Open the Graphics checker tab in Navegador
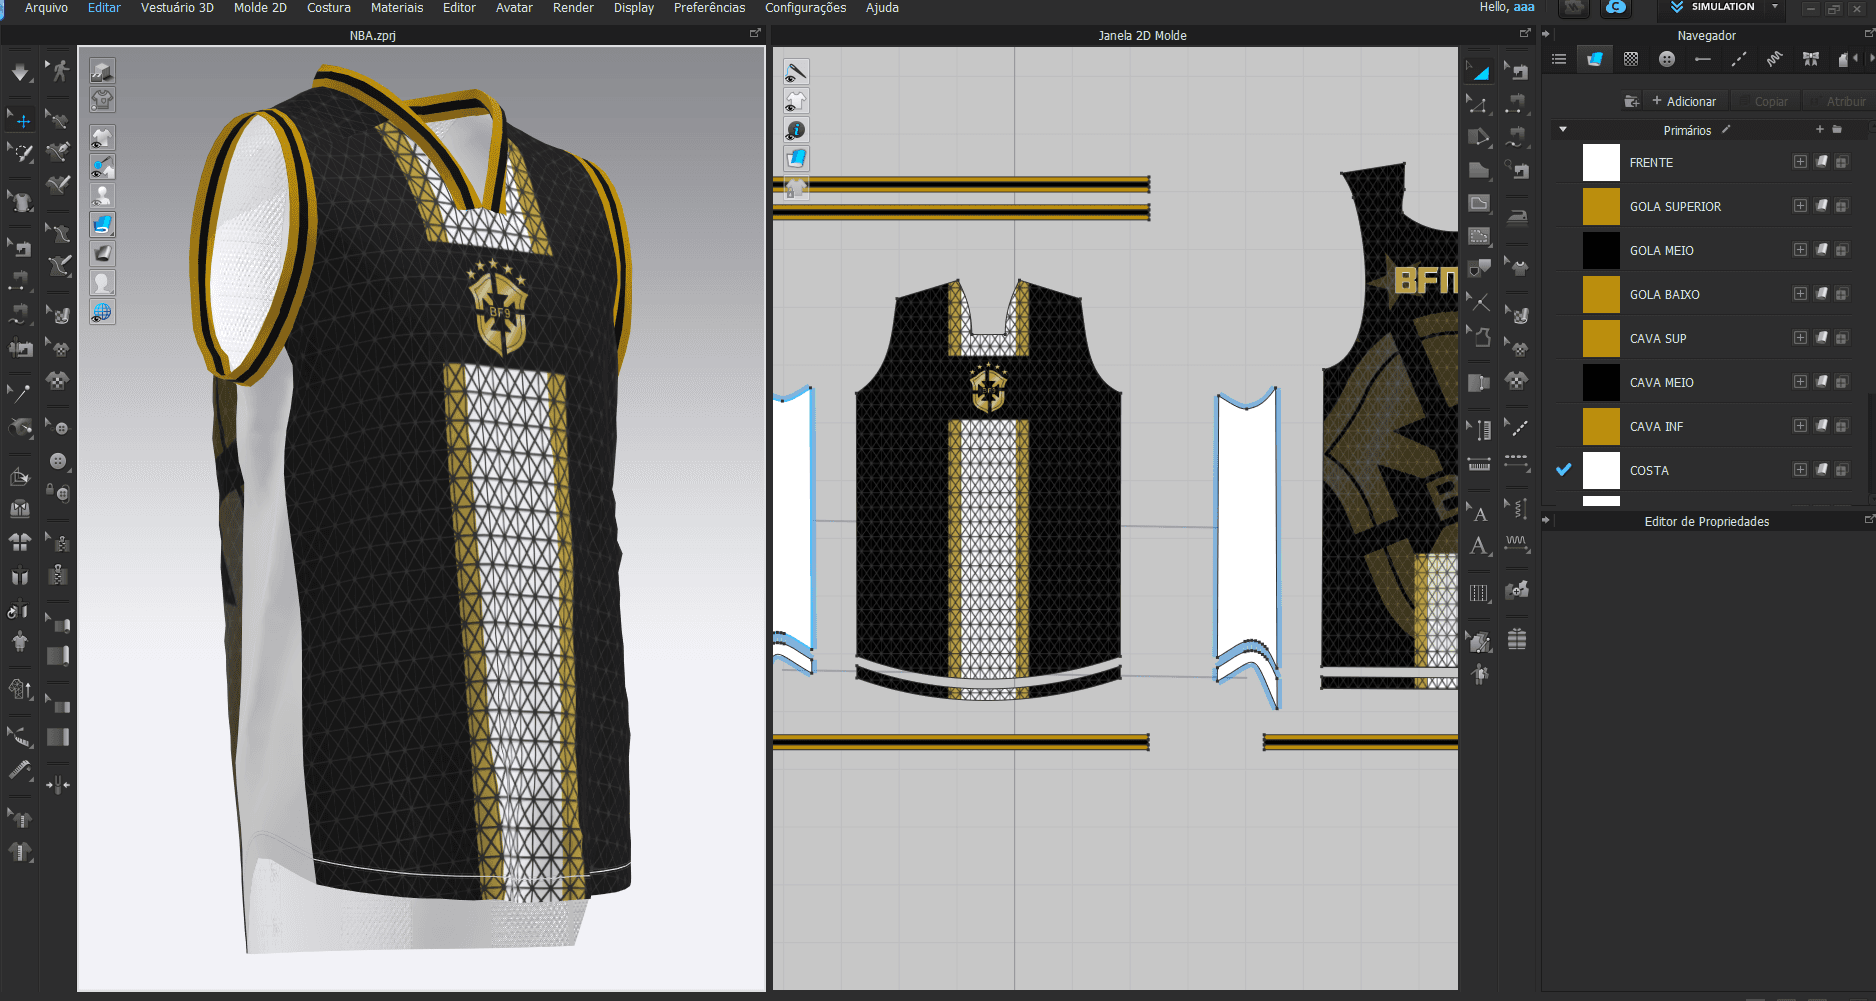This screenshot has width=1876, height=1001. click(1630, 59)
